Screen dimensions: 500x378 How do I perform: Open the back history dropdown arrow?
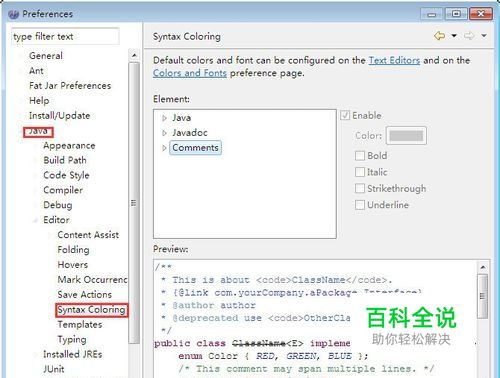(454, 35)
